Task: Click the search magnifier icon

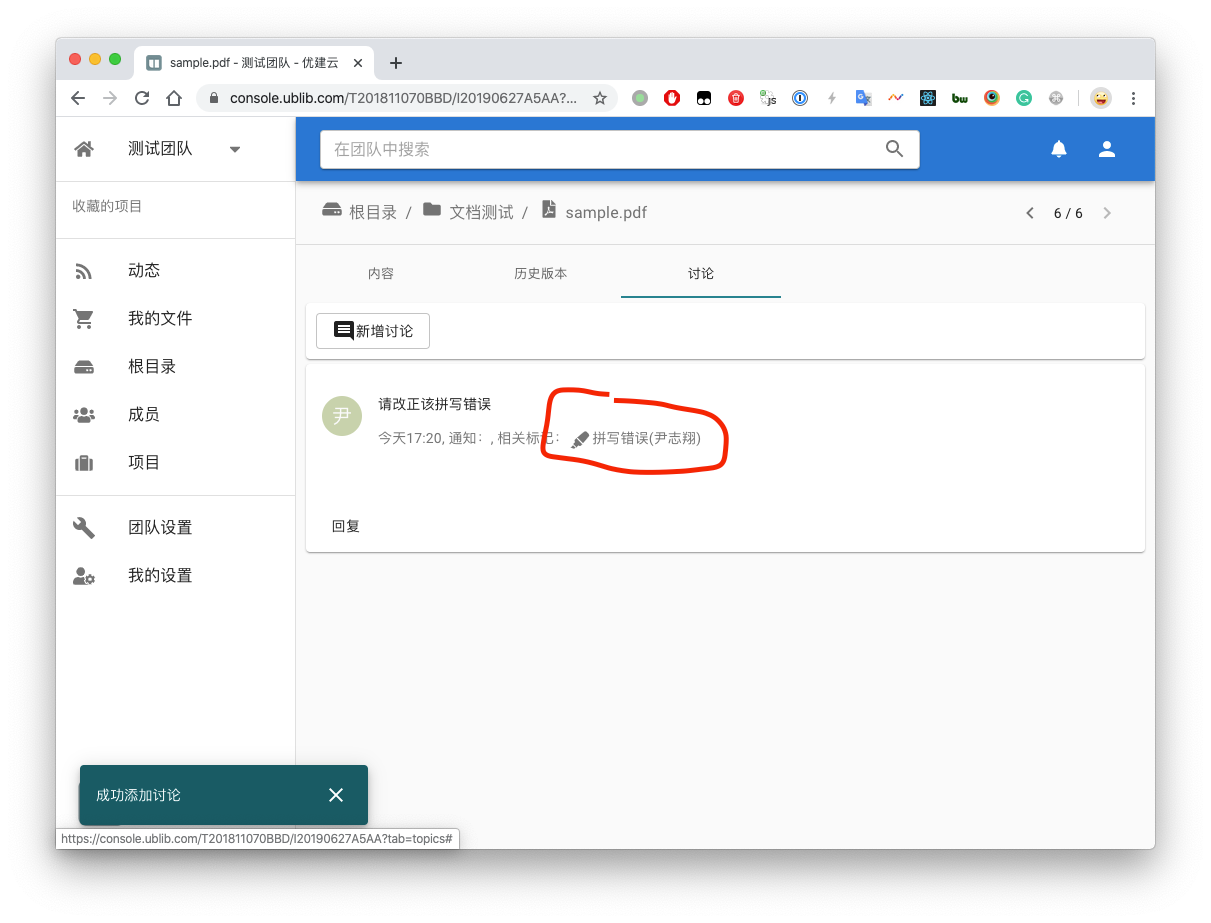Action: coord(894,149)
